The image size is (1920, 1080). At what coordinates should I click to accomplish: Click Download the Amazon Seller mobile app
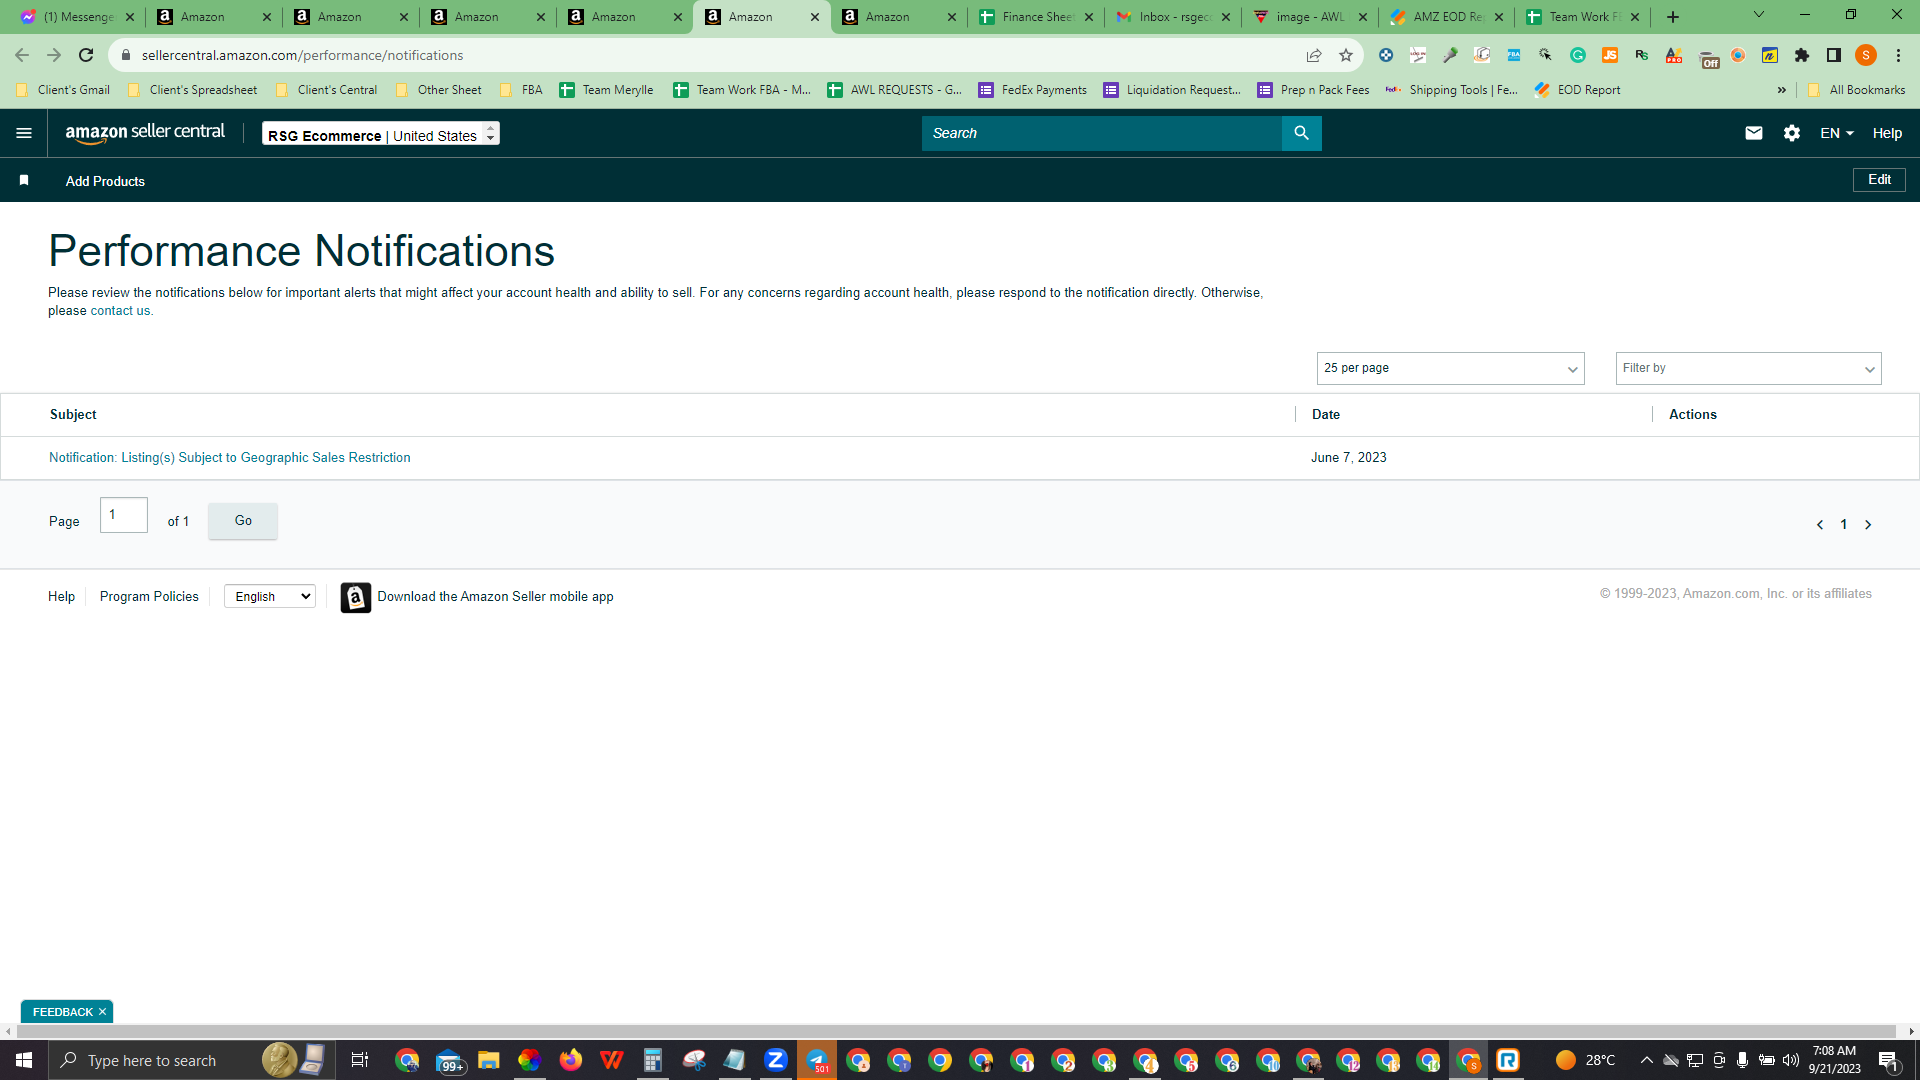click(x=495, y=597)
